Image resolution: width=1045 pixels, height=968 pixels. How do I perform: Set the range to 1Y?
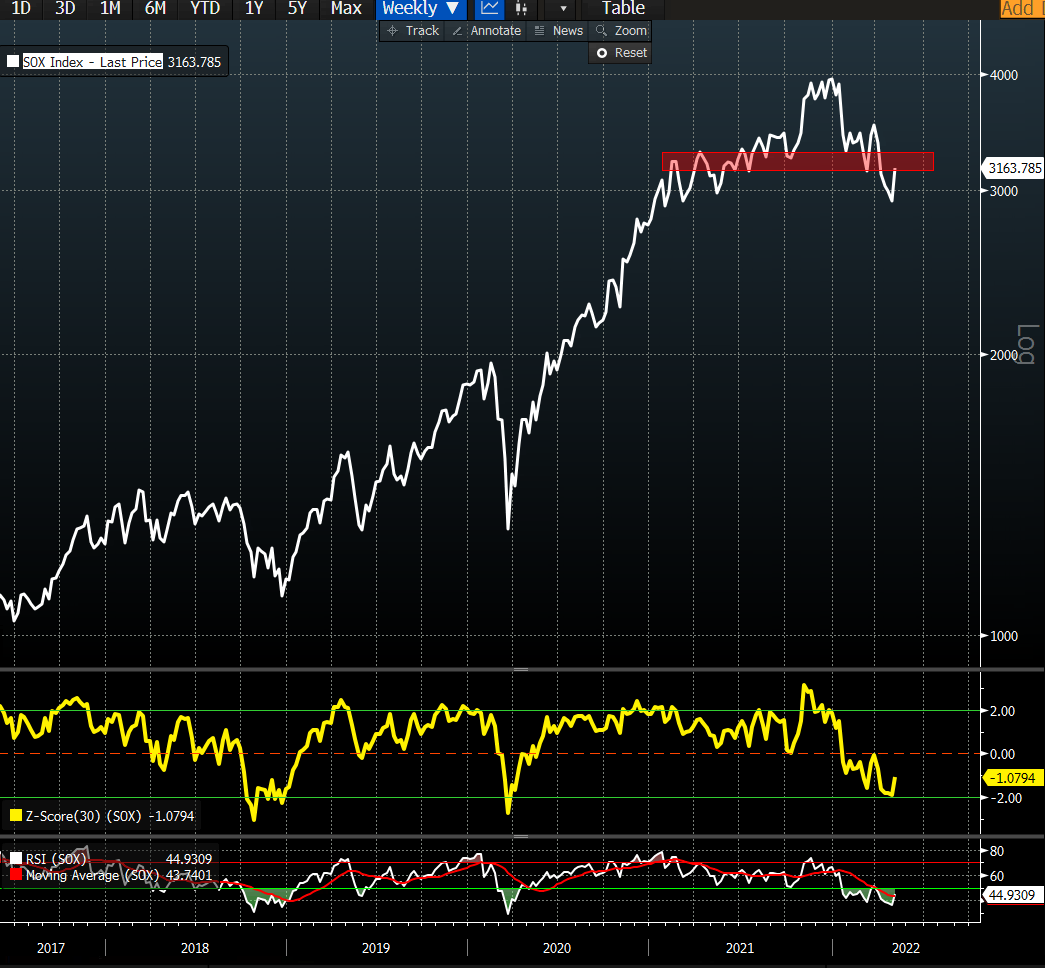254,9
